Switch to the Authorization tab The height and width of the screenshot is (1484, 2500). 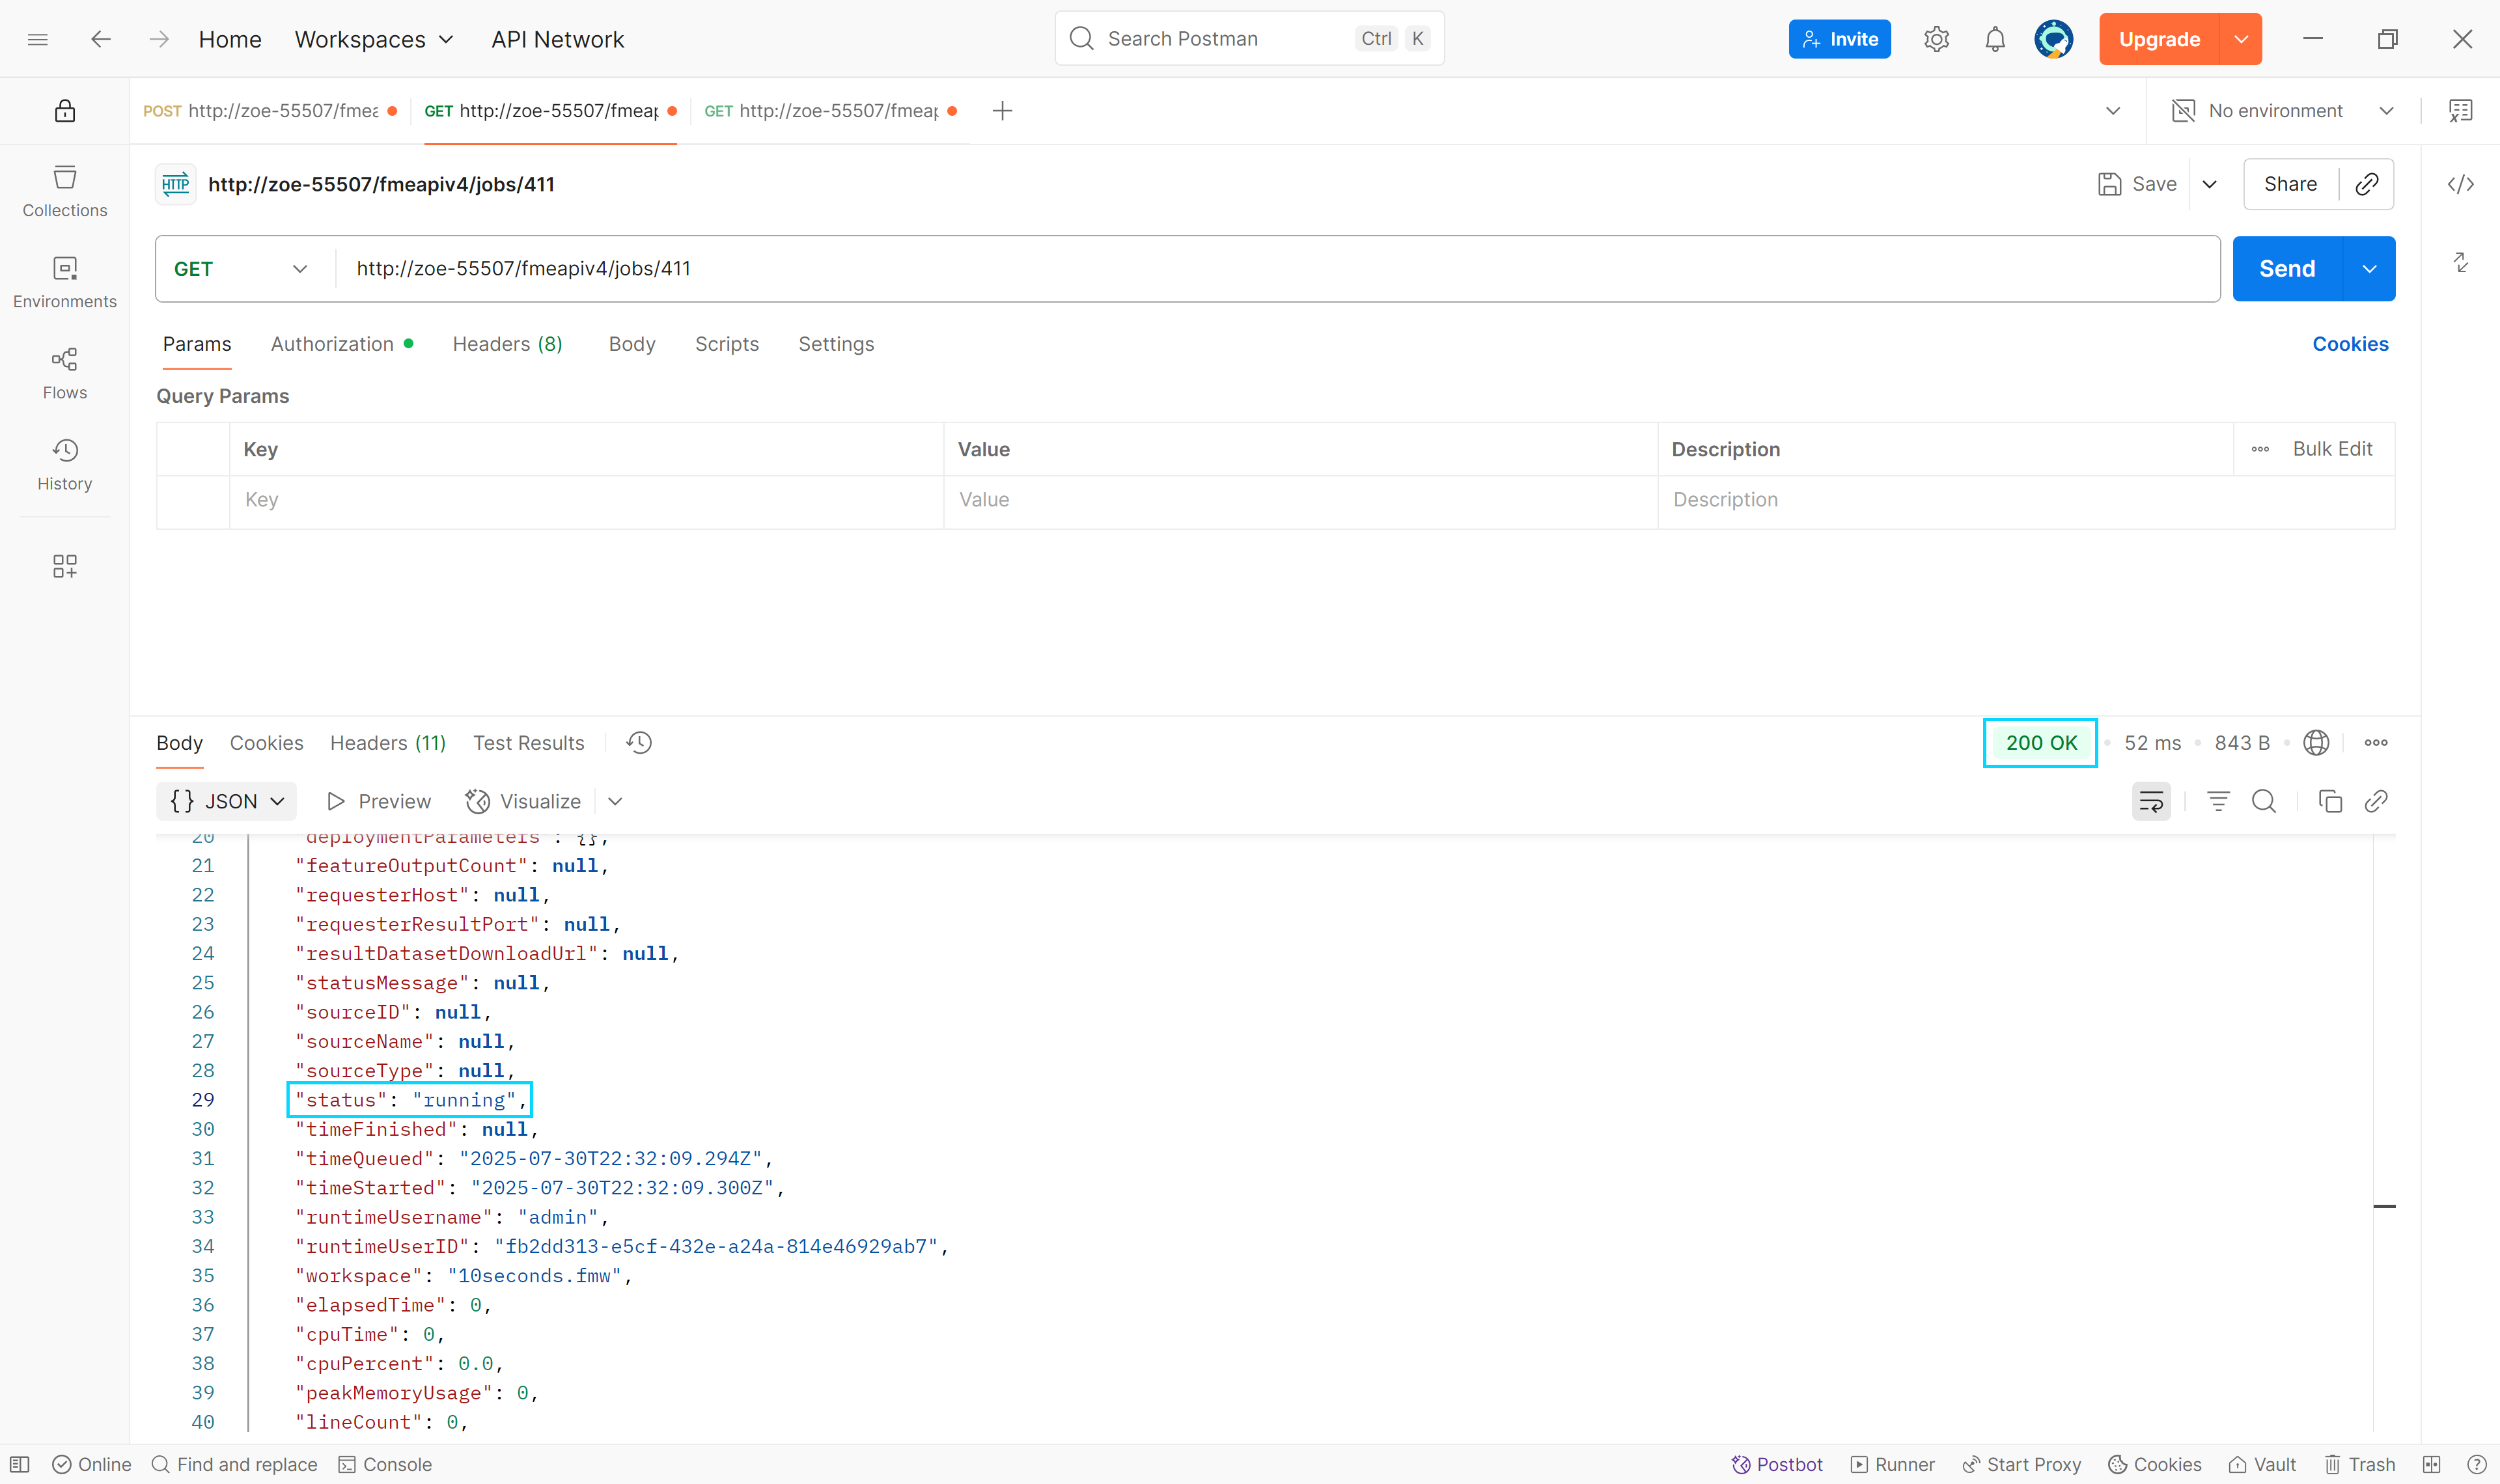point(332,344)
